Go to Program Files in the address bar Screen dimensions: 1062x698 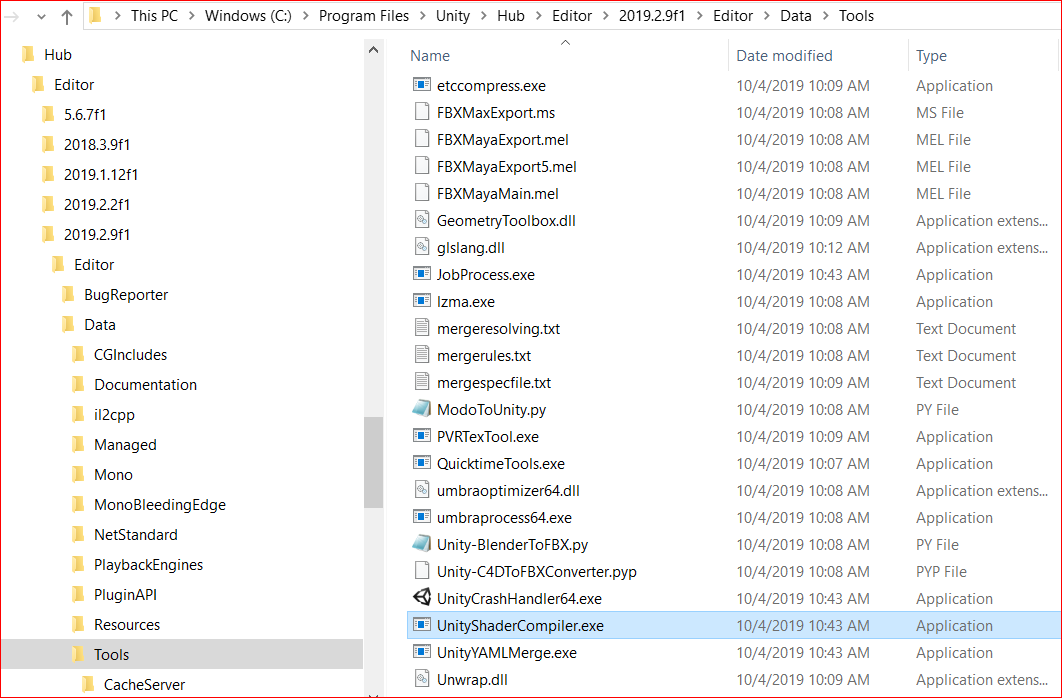[364, 16]
